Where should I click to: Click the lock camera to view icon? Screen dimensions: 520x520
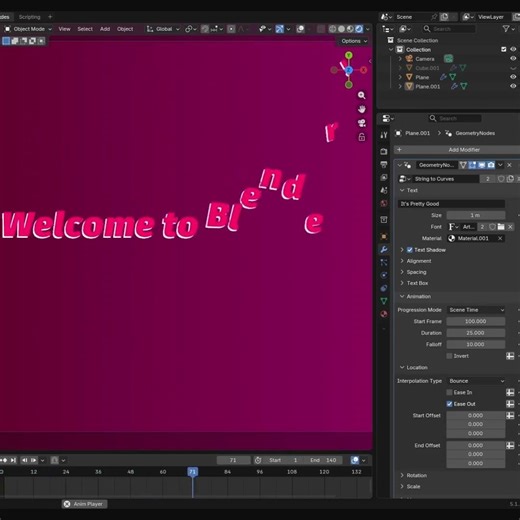click(x=361, y=137)
